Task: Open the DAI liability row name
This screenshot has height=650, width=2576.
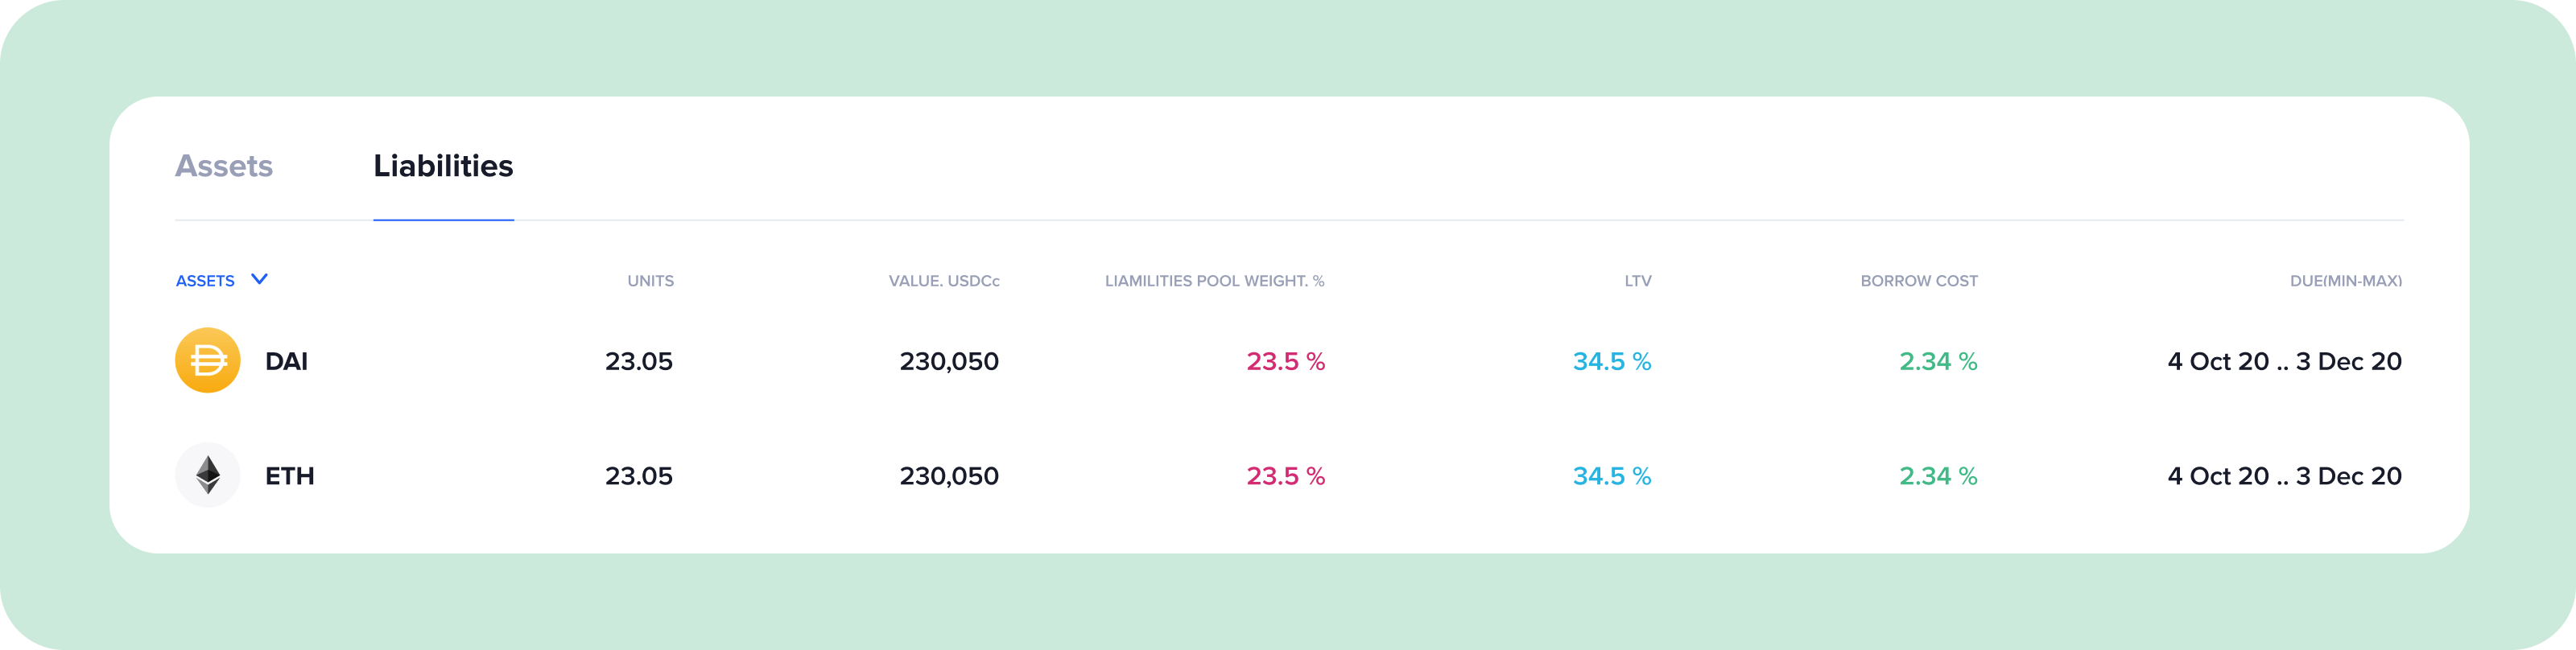Action: [286, 361]
